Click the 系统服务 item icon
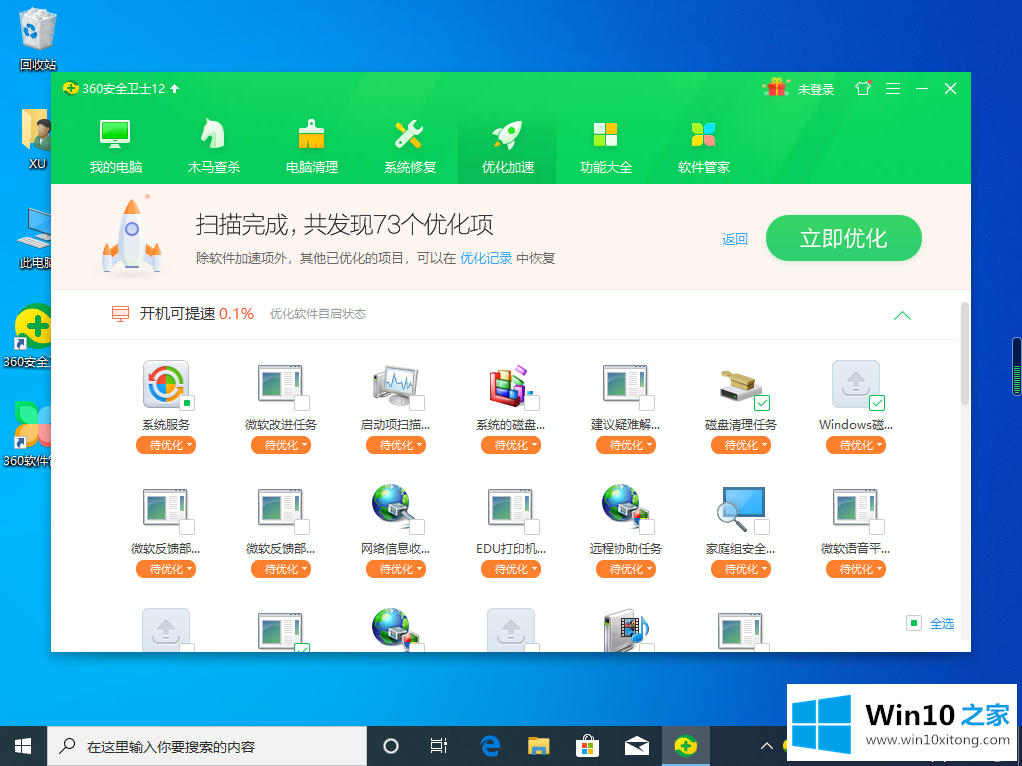The width and height of the screenshot is (1022, 766). [166, 383]
